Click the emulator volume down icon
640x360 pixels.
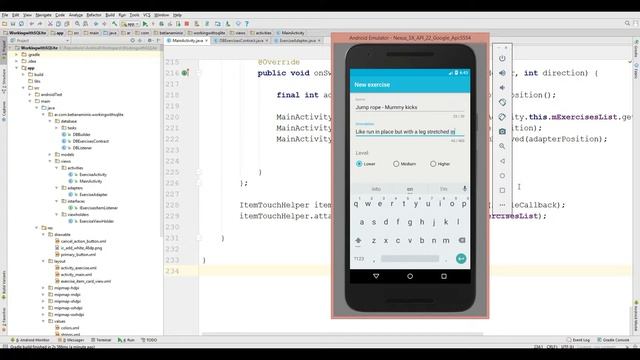[x=502, y=88]
